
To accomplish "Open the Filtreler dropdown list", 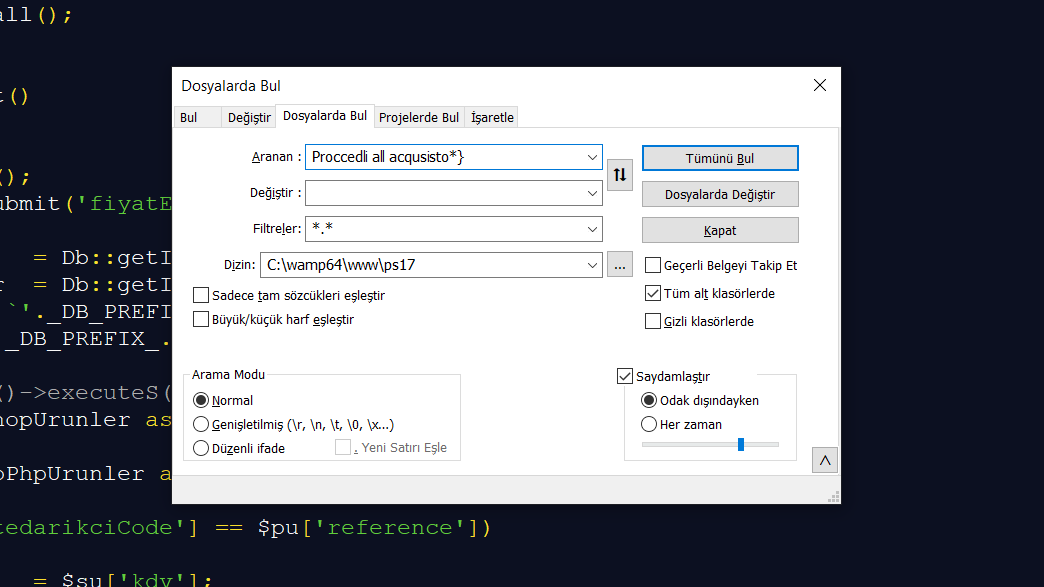I will [x=592, y=229].
